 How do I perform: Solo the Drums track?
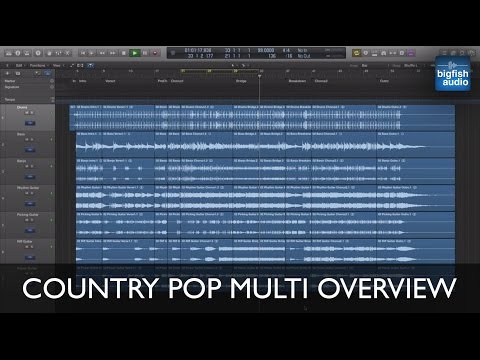pyautogui.click(x=32, y=113)
